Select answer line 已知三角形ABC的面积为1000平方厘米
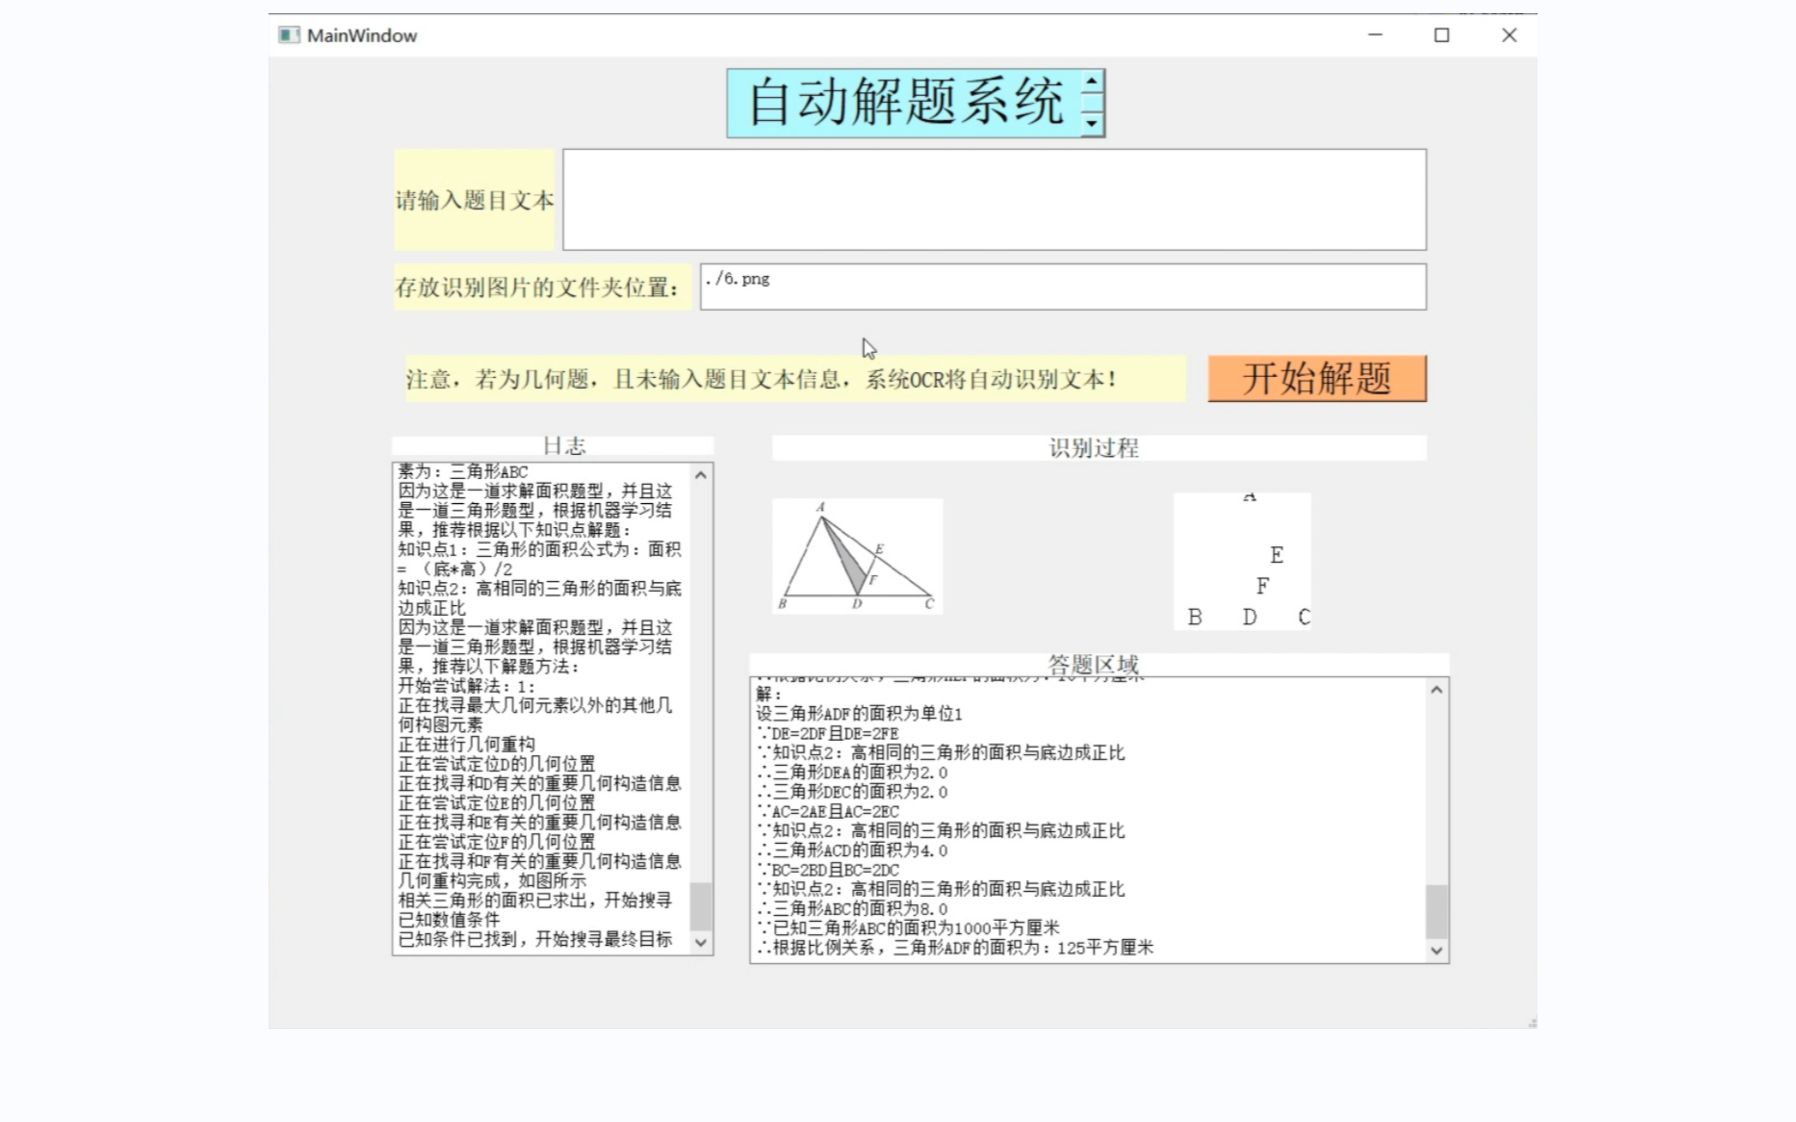This screenshot has height=1122, width=1796. pyautogui.click(x=908, y=928)
